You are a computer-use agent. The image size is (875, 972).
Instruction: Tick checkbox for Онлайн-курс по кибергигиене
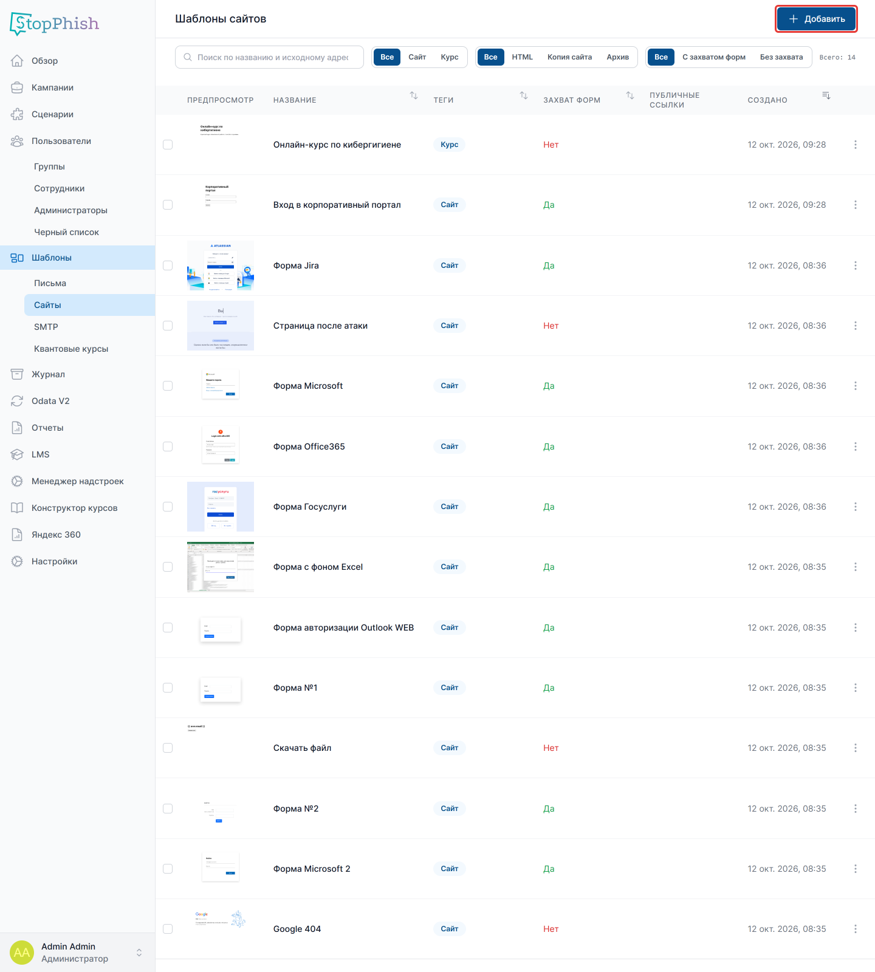[168, 144]
